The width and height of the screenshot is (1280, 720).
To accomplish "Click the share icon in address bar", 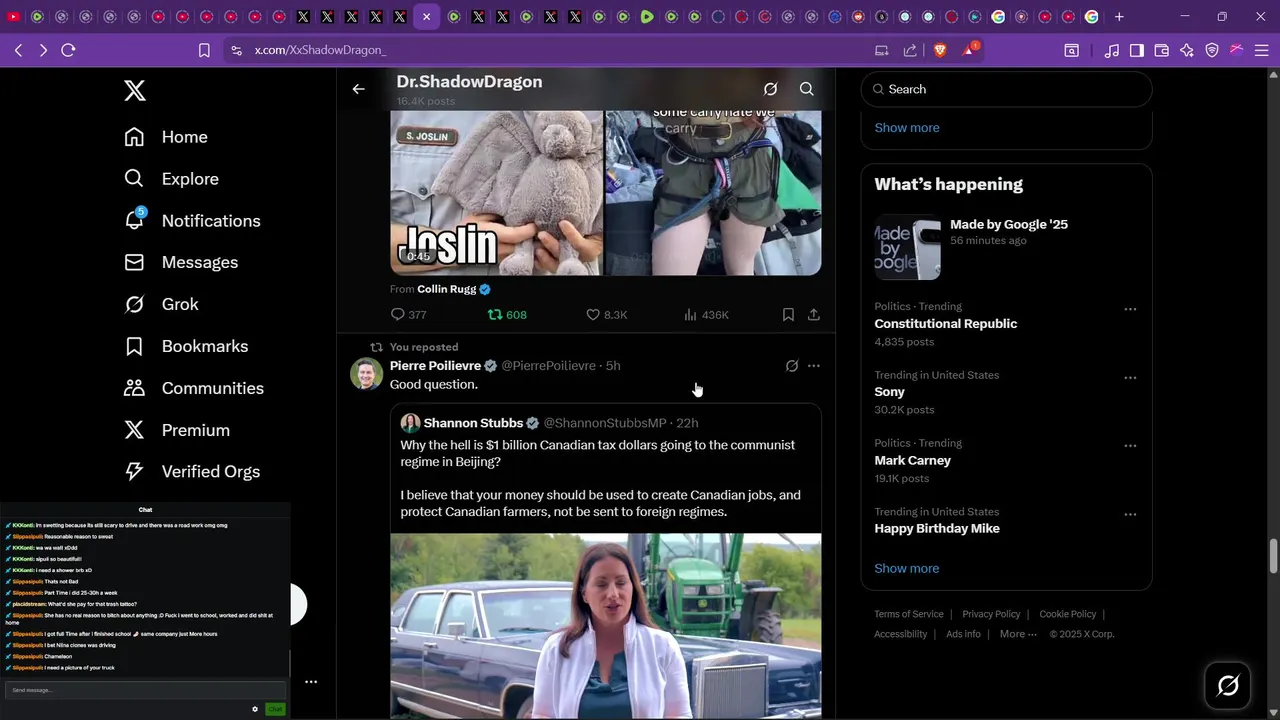I will coord(910,50).
